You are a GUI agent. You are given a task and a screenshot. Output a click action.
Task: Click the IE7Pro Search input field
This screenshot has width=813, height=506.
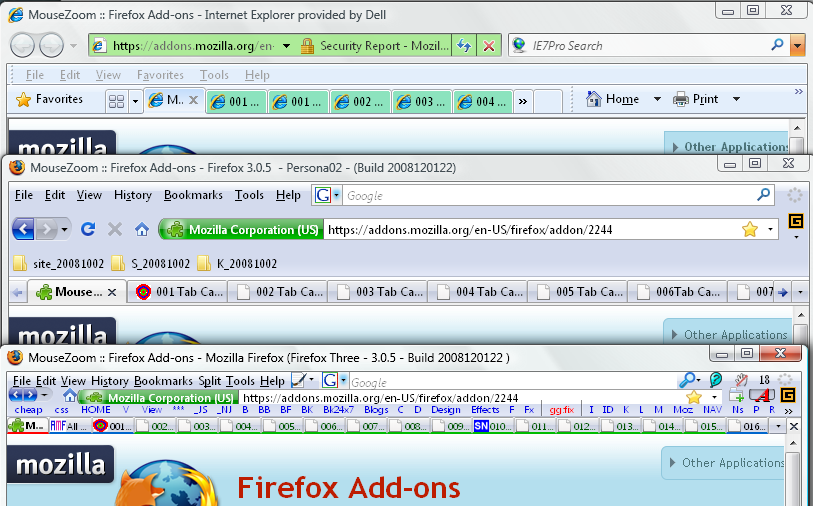tap(649, 46)
